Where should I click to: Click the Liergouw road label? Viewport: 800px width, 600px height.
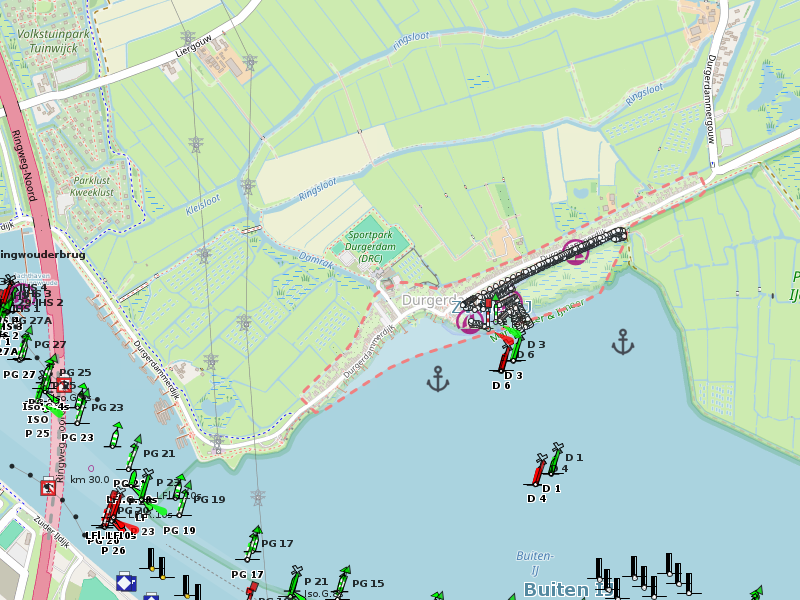coord(195,48)
